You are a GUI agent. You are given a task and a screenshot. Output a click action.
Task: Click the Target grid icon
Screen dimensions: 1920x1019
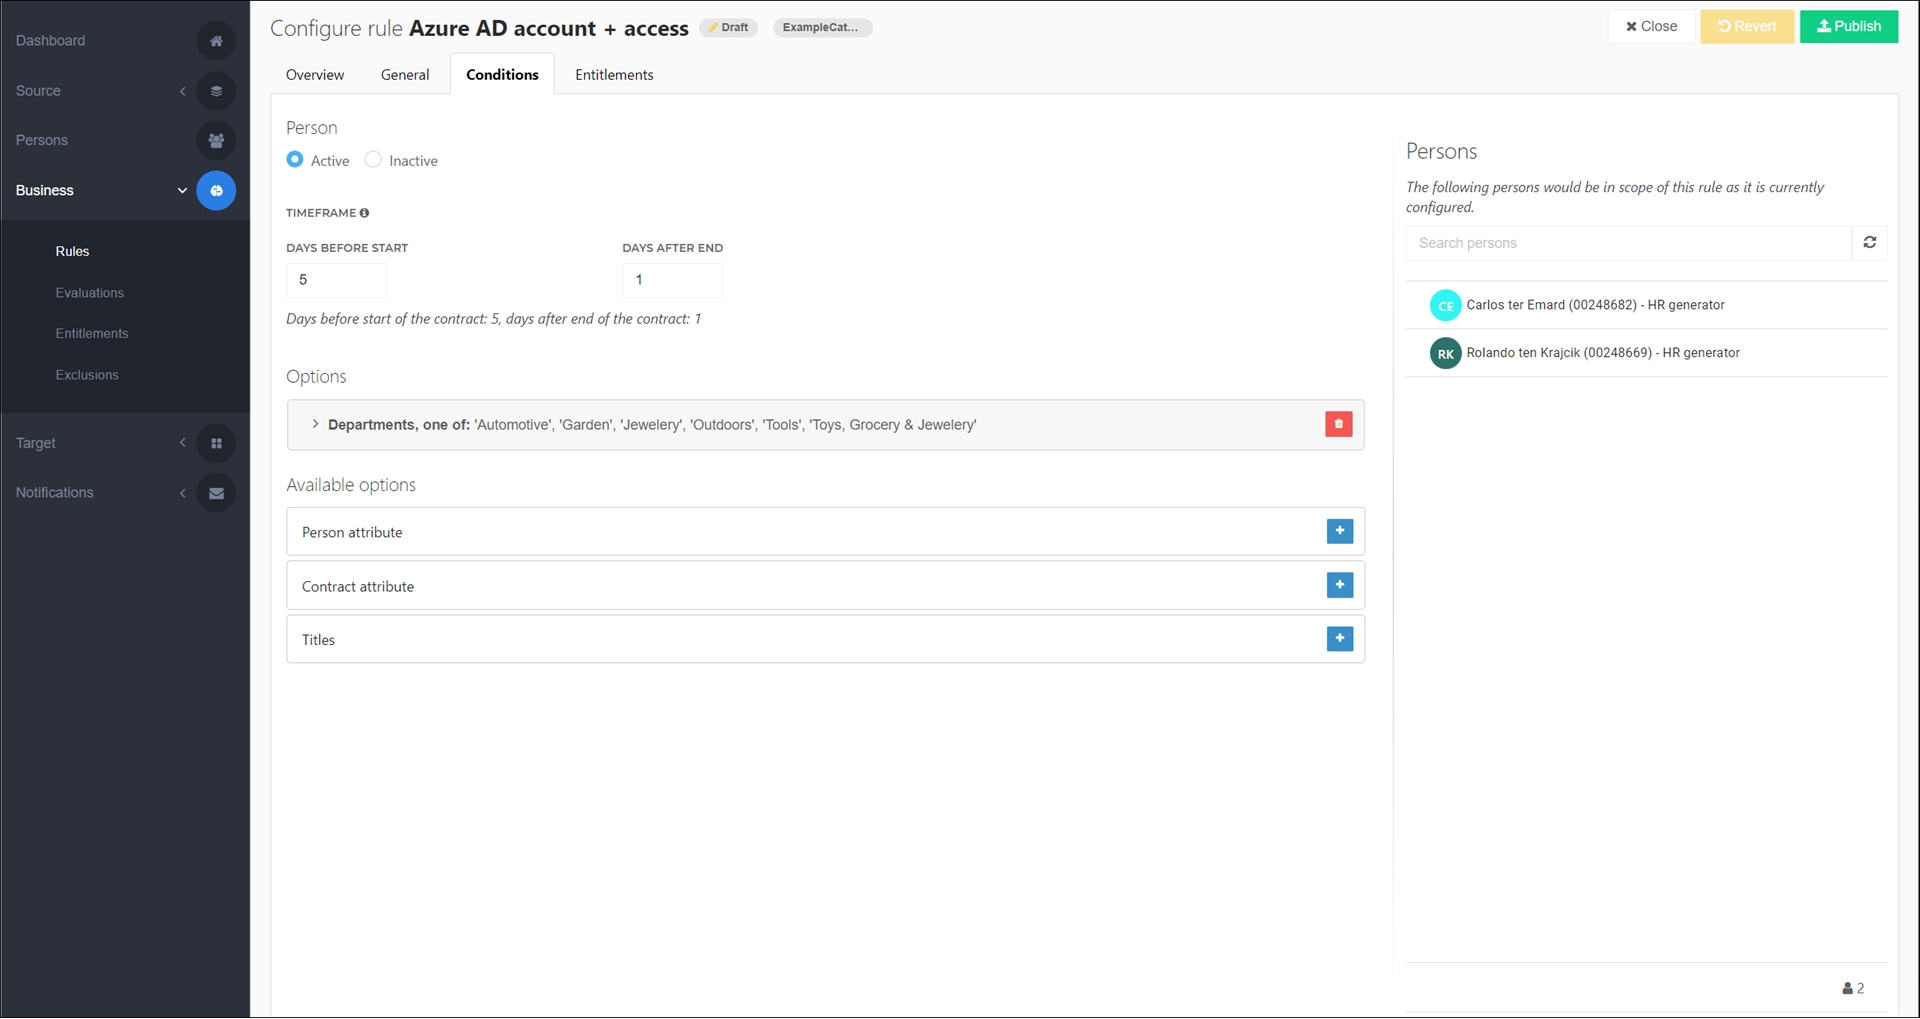click(216, 443)
